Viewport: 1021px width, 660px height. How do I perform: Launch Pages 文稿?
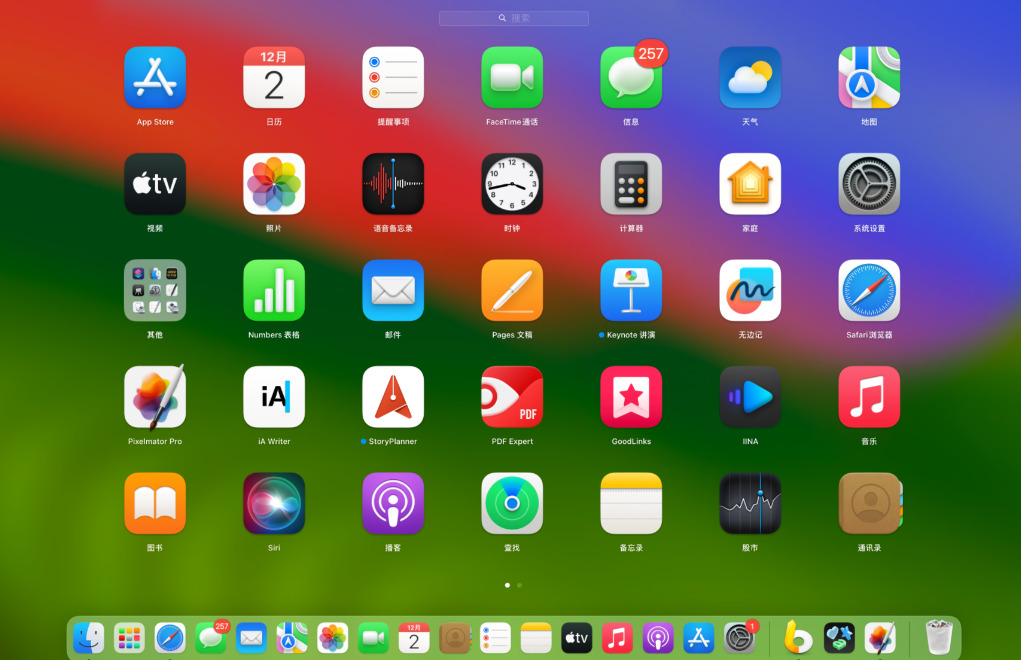(512, 291)
